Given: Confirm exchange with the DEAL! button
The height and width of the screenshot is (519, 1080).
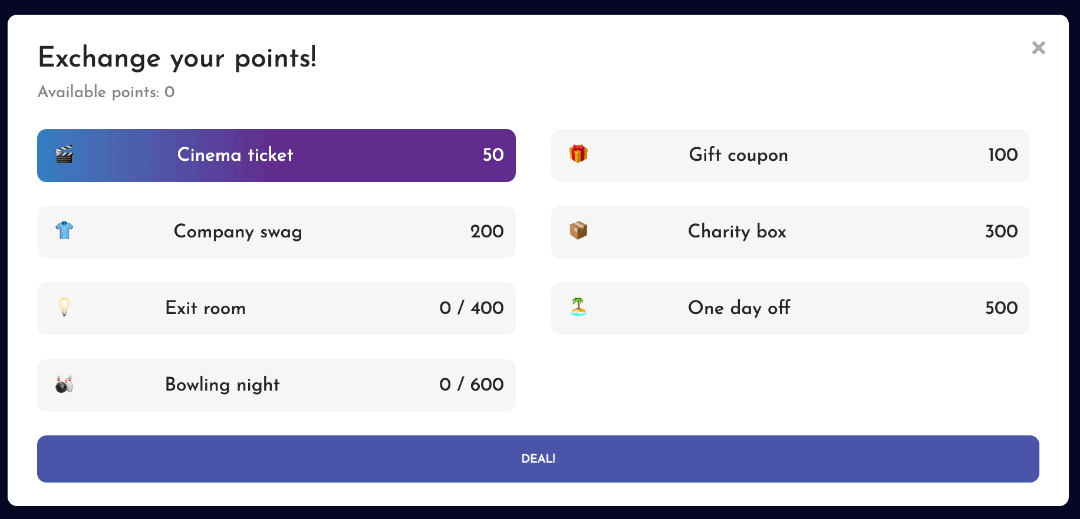Looking at the screenshot, I should (538, 458).
